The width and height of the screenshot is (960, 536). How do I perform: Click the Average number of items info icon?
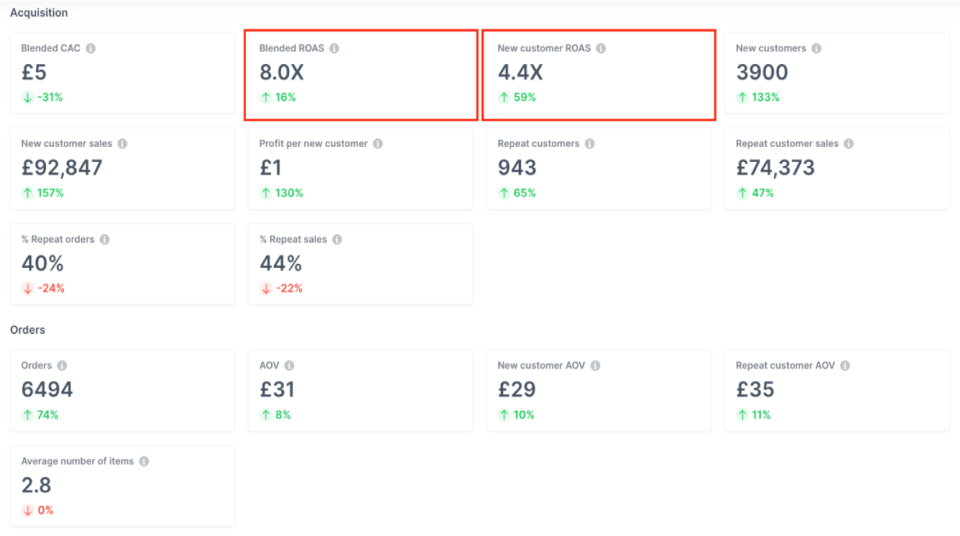[x=144, y=462]
